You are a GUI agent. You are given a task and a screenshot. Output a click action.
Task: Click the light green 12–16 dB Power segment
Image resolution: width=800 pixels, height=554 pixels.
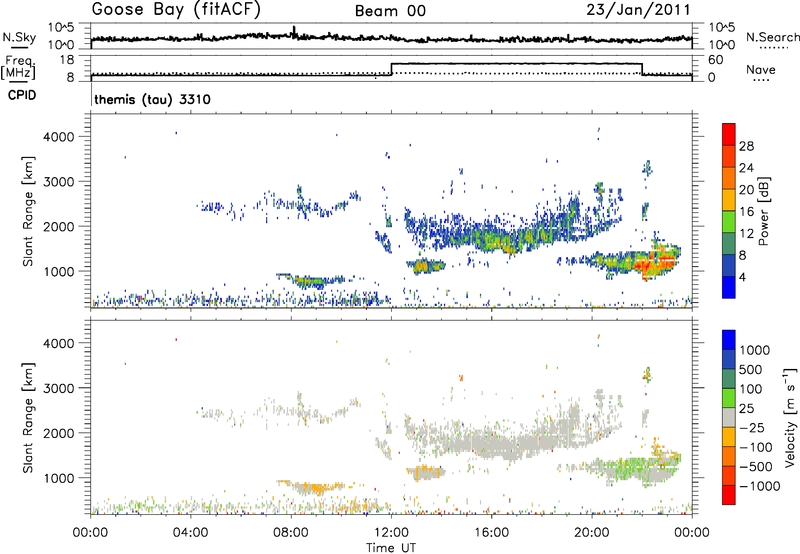click(729, 221)
